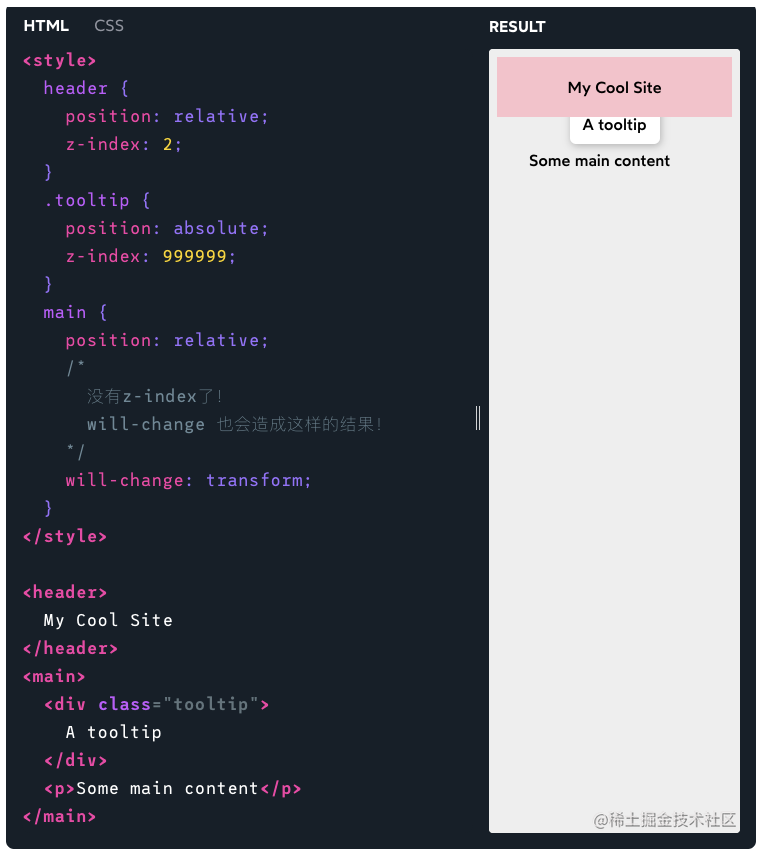Click the <p>Some main content</p> line
The width and height of the screenshot is (759, 852).
[x=173, y=788]
